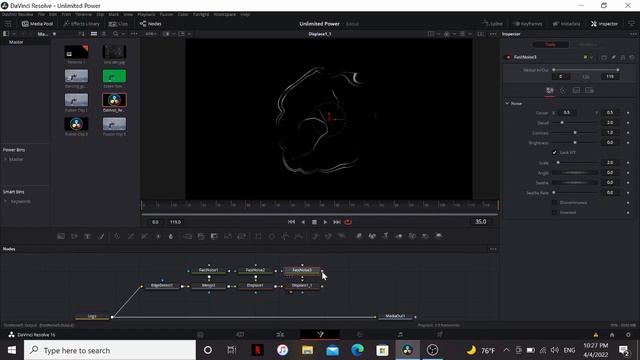Add a Polygon mask from the toolbar
Screen dimensions: 640x360
click(285, 236)
